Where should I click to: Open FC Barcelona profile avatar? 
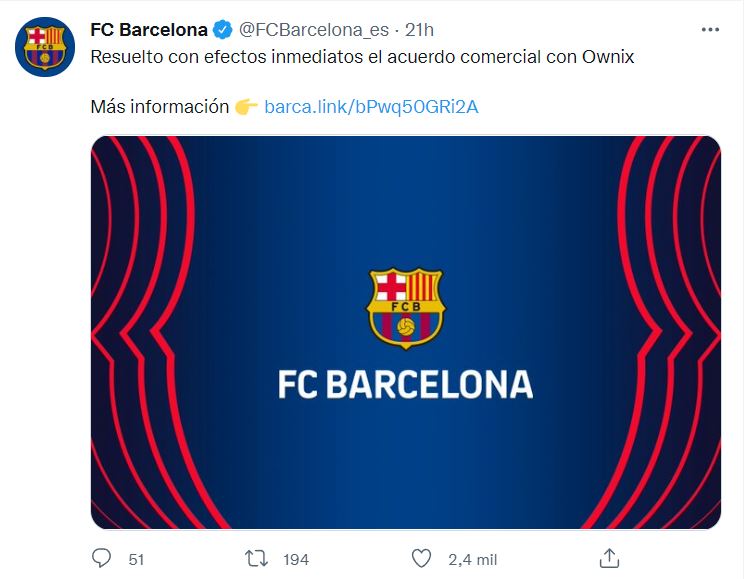coord(45,46)
